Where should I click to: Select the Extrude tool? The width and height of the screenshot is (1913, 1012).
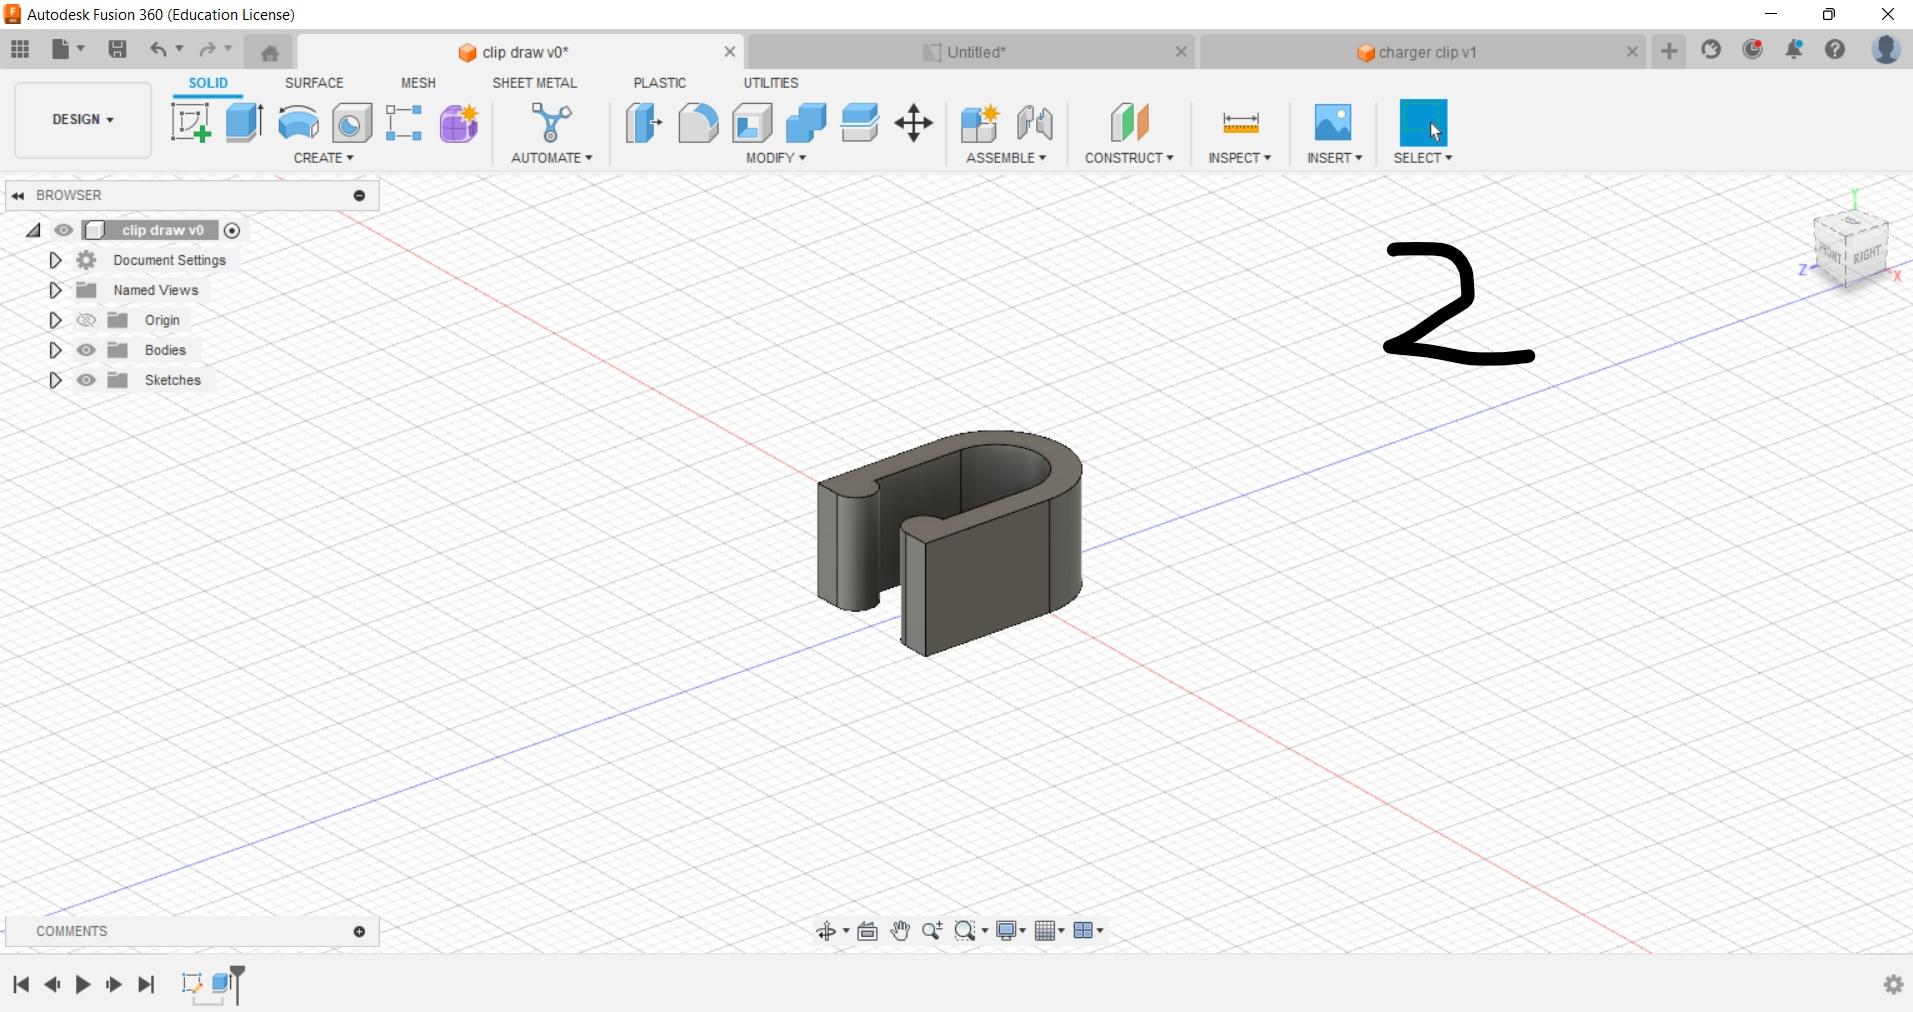pyautogui.click(x=244, y=123)
